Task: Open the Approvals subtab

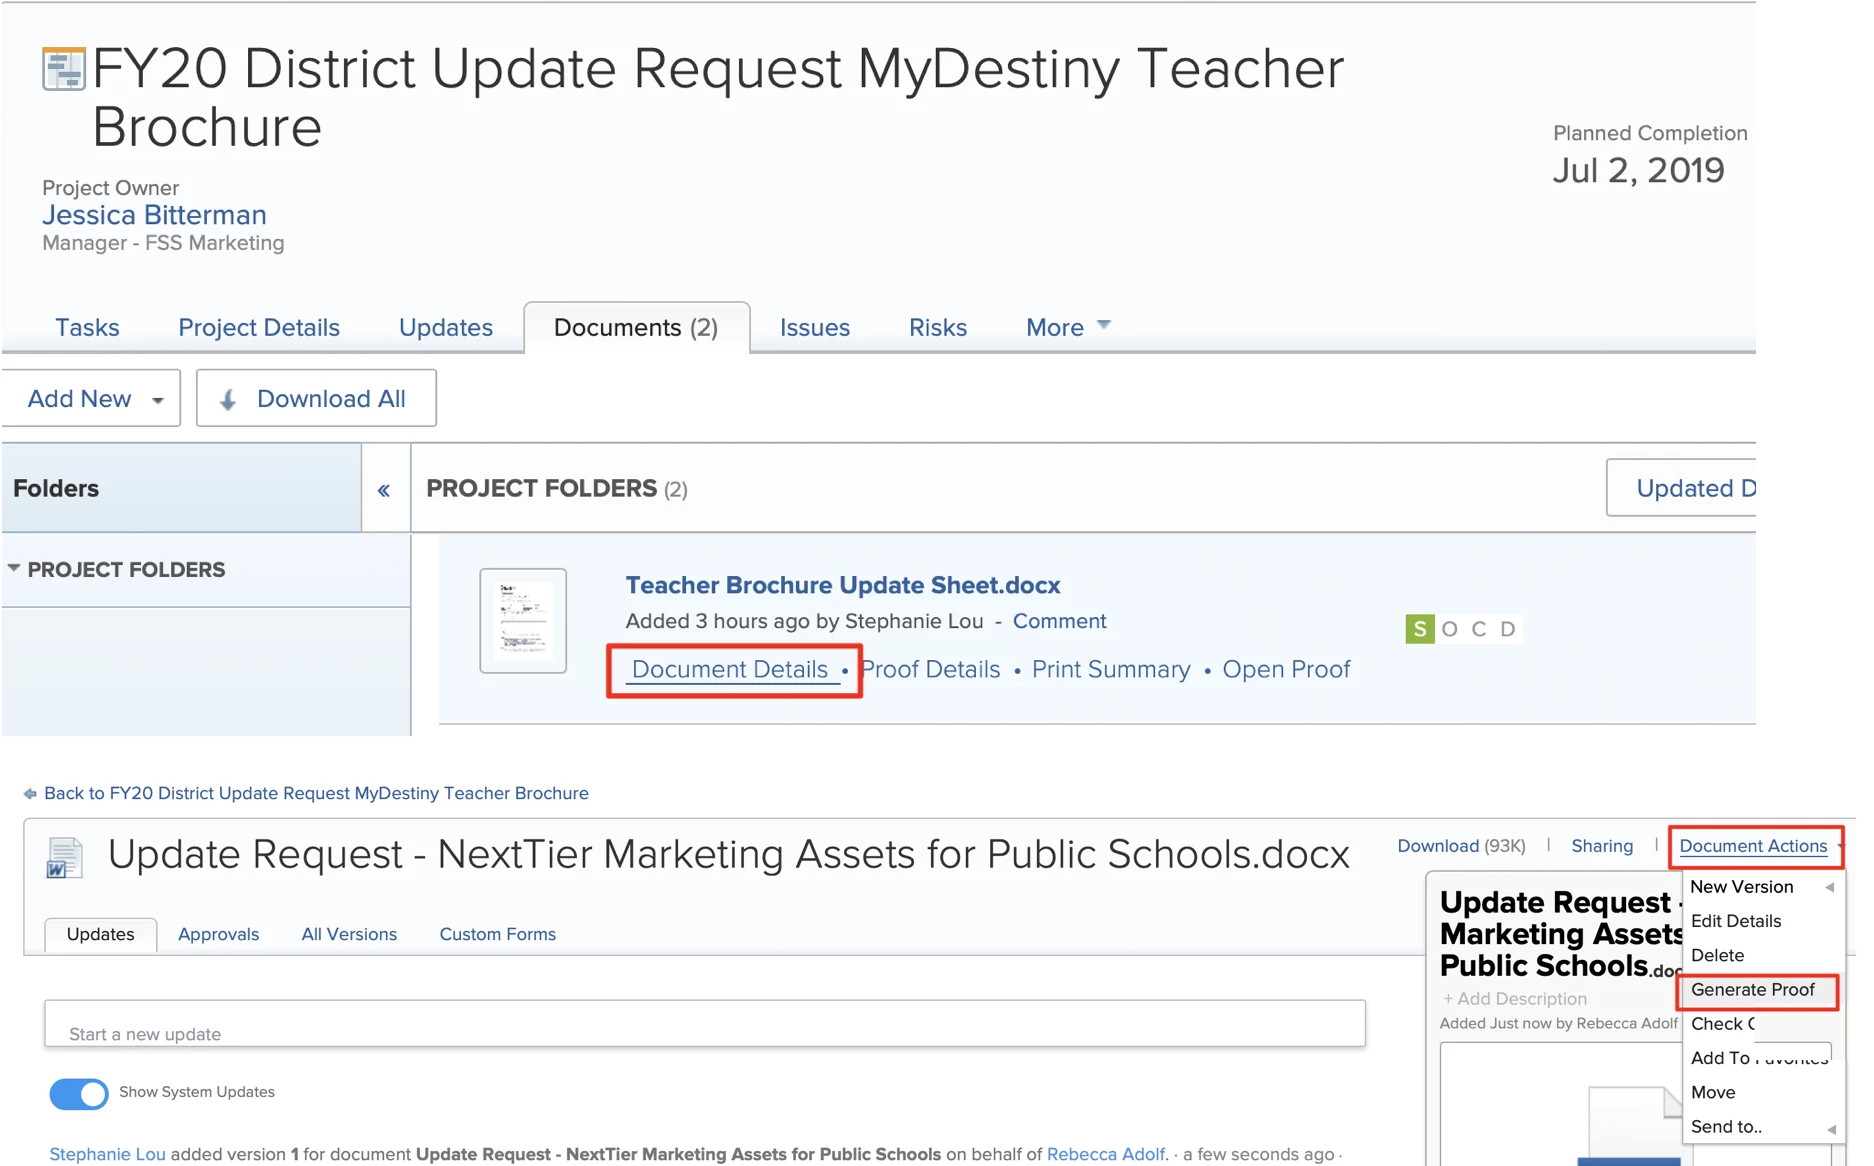Action: tap(218, 934)
